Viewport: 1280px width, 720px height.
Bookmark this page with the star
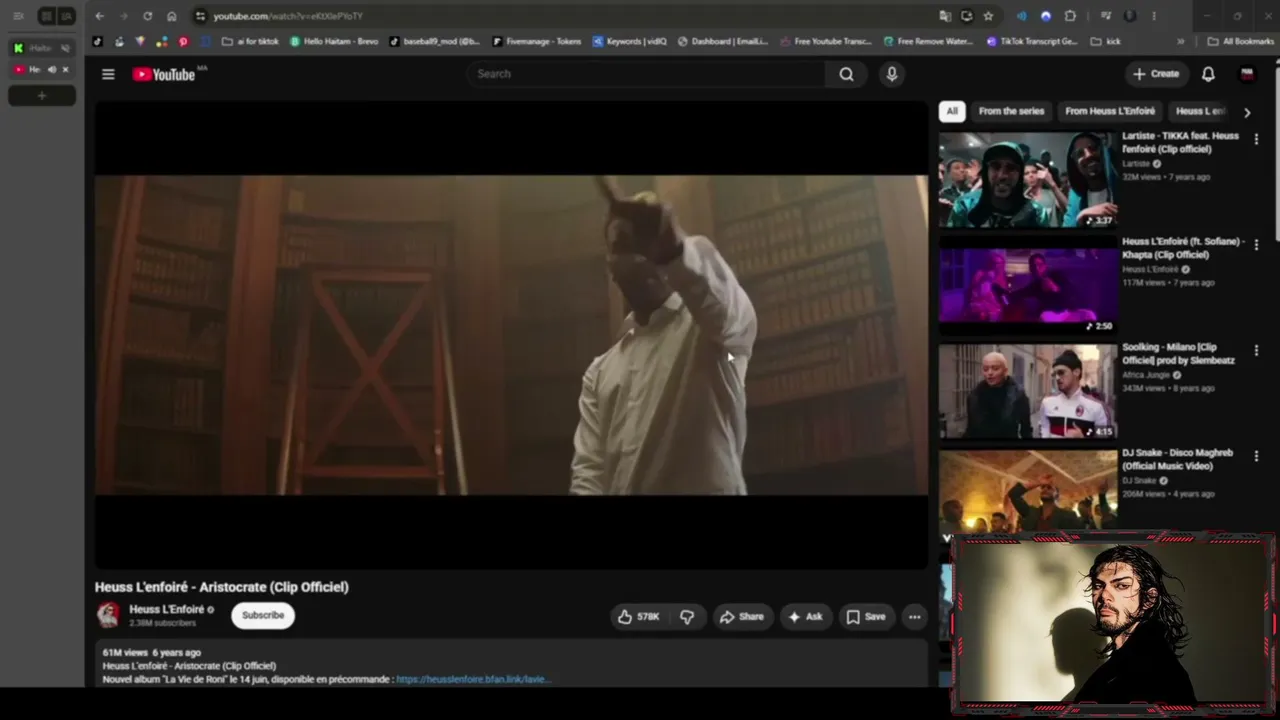[988, 16]
